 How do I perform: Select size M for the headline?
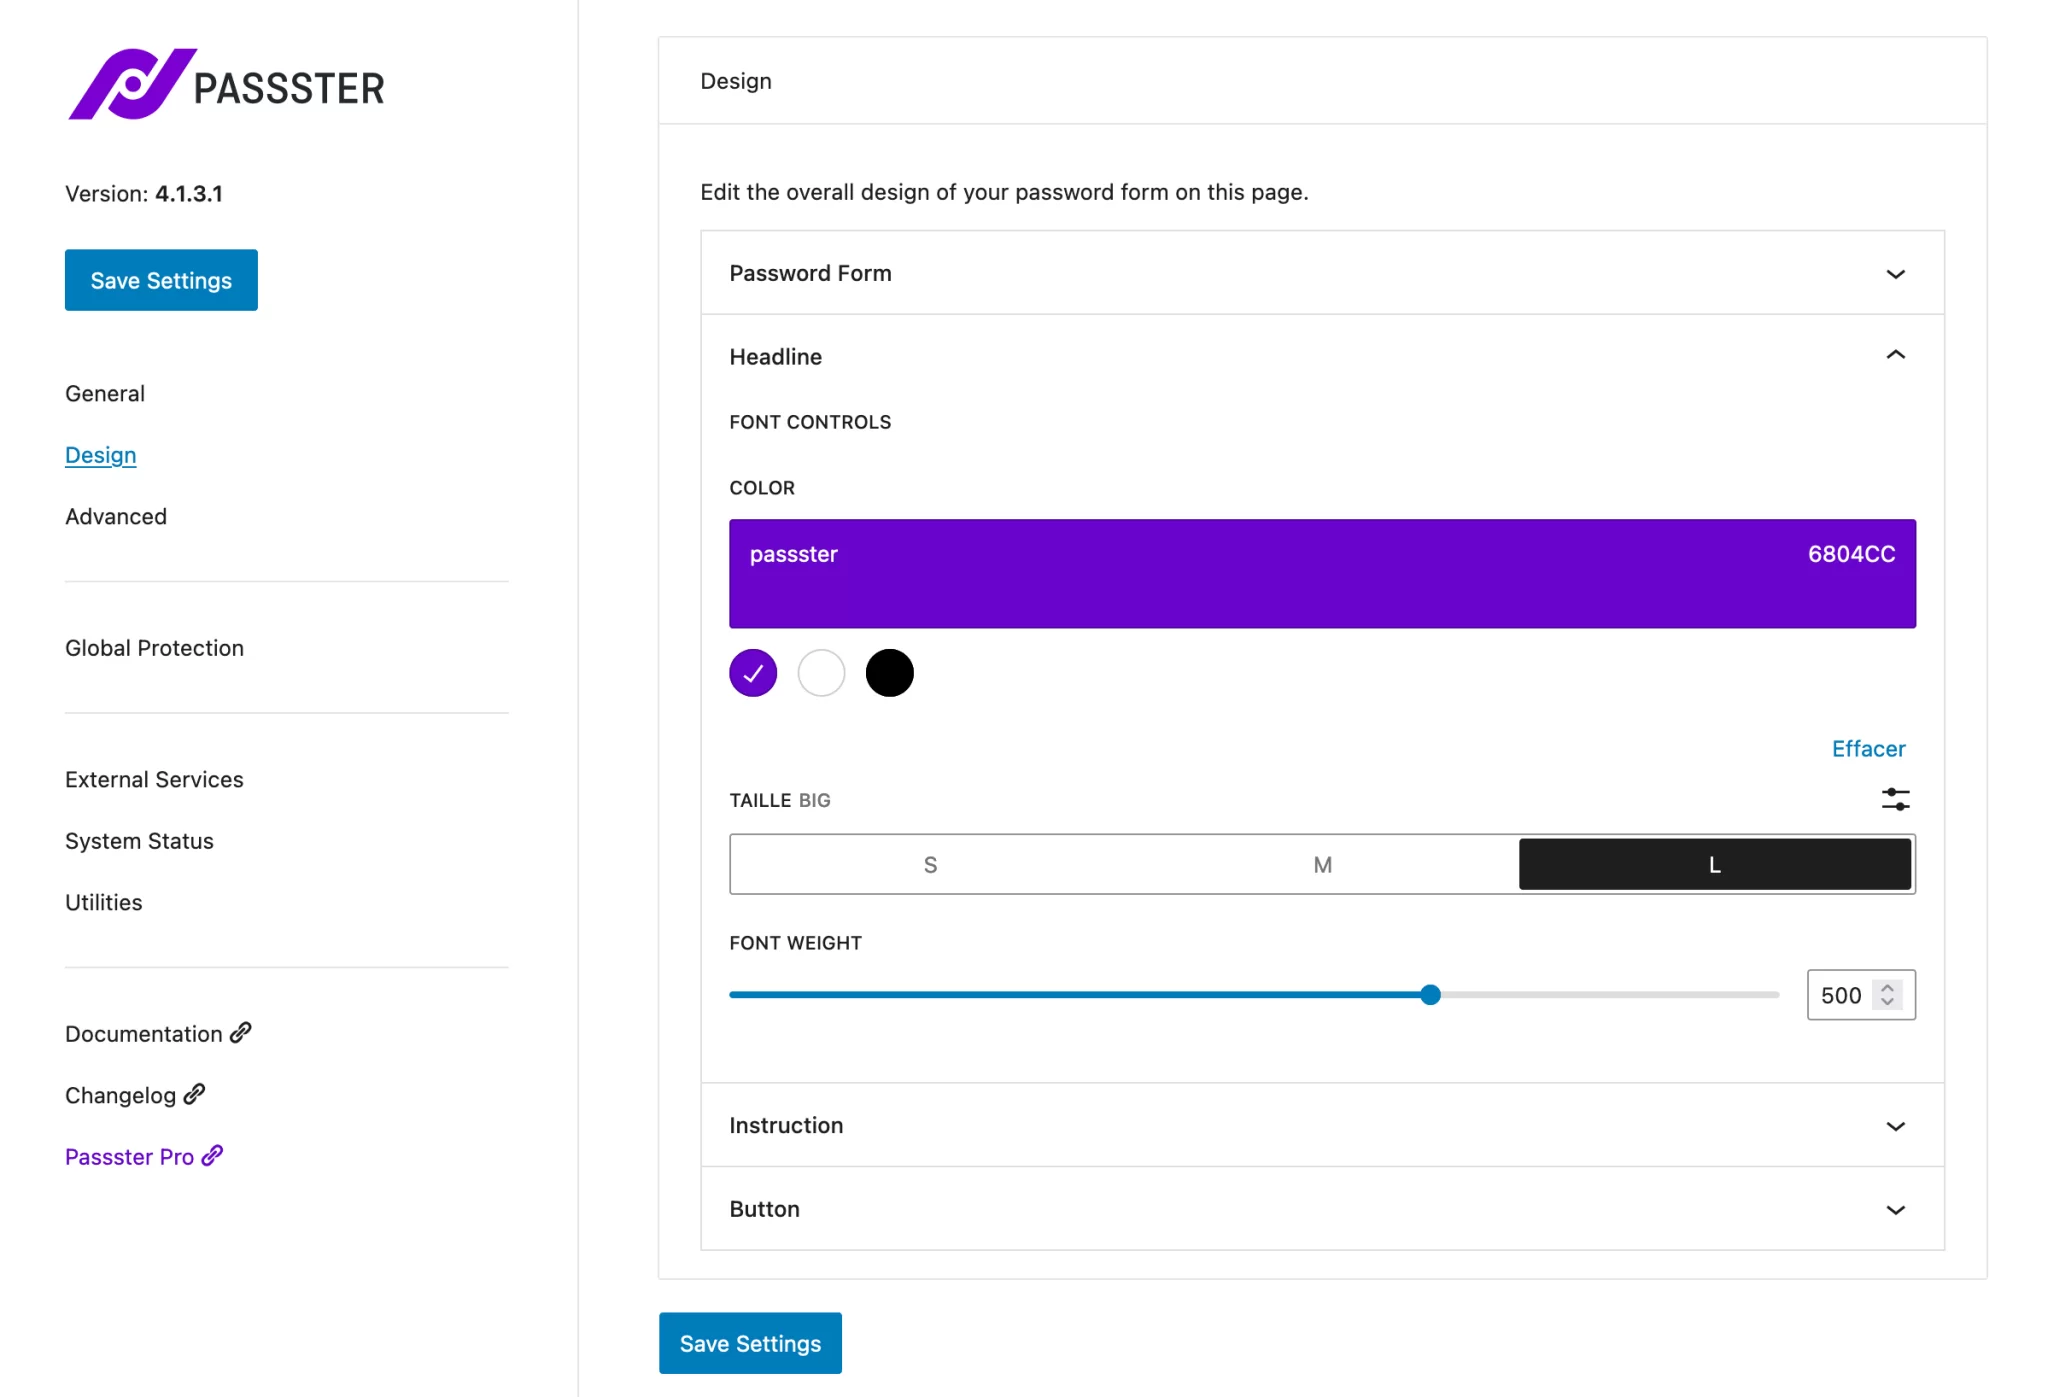(1322, 864)
